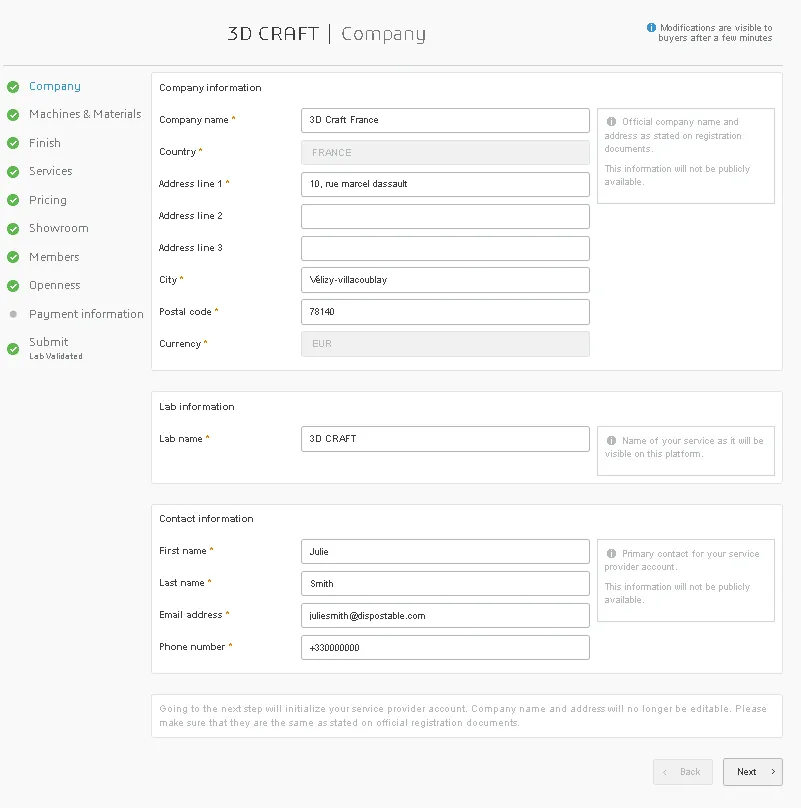Click the blue info icon near Modifications notice
This screenshot has width=801, height=808.
(x=652, y=28)
